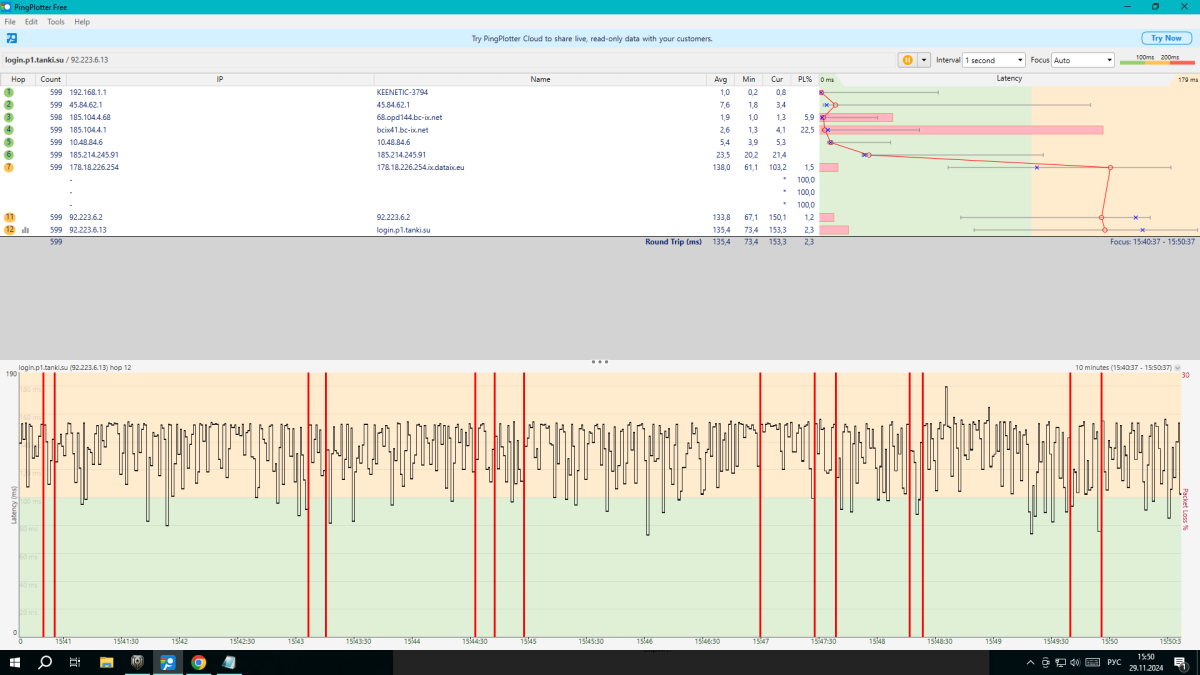Select hop 1 green circle icon
Screen dimensions: 1200x675
(x=9, y=92)
